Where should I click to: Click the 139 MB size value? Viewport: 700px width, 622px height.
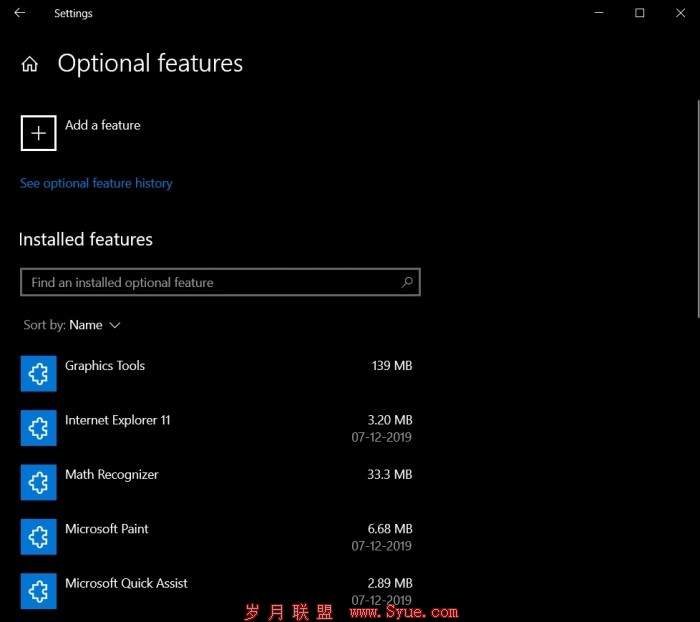(x=392, y=366)
